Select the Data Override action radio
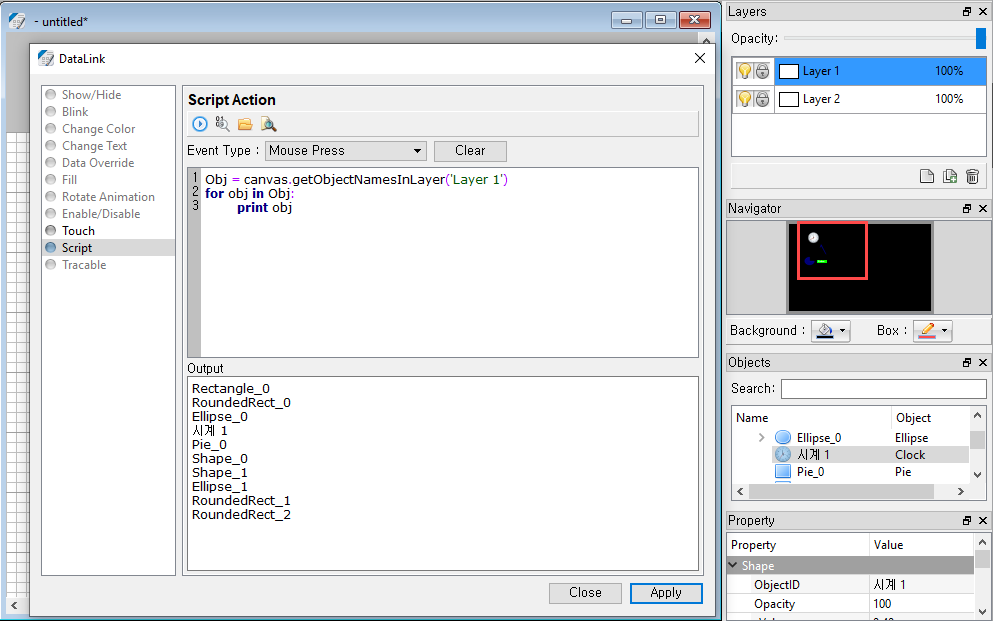Image resolution: width=993 pixels, height=621 pixels. [51, 163]
